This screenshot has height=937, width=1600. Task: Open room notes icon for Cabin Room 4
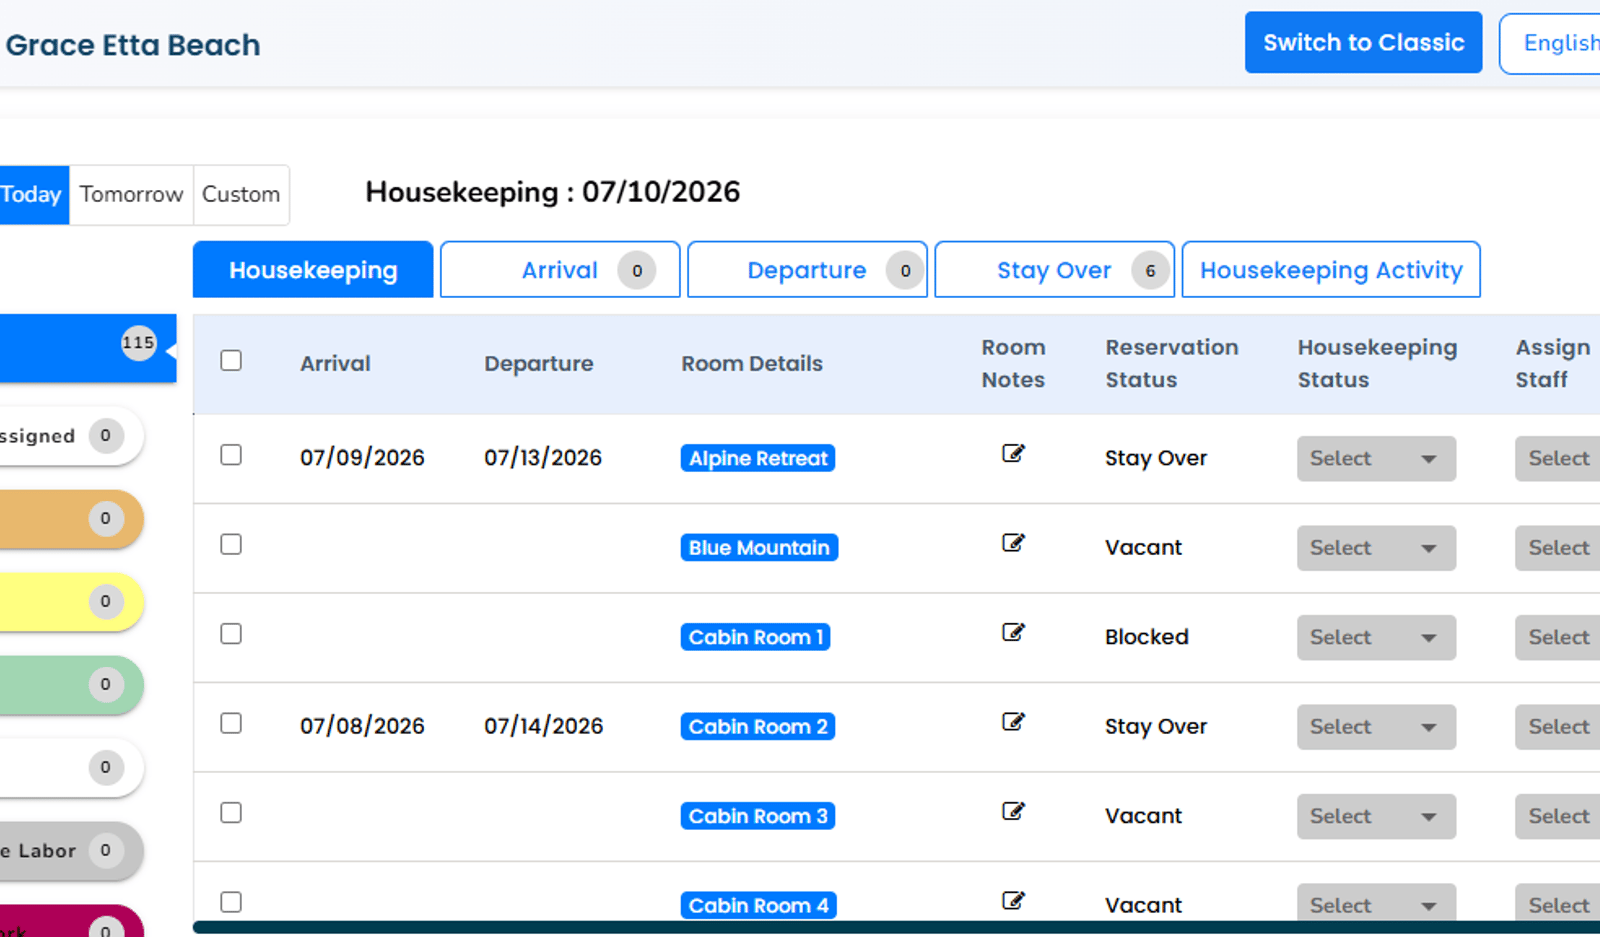click(x=1013, y=901)
